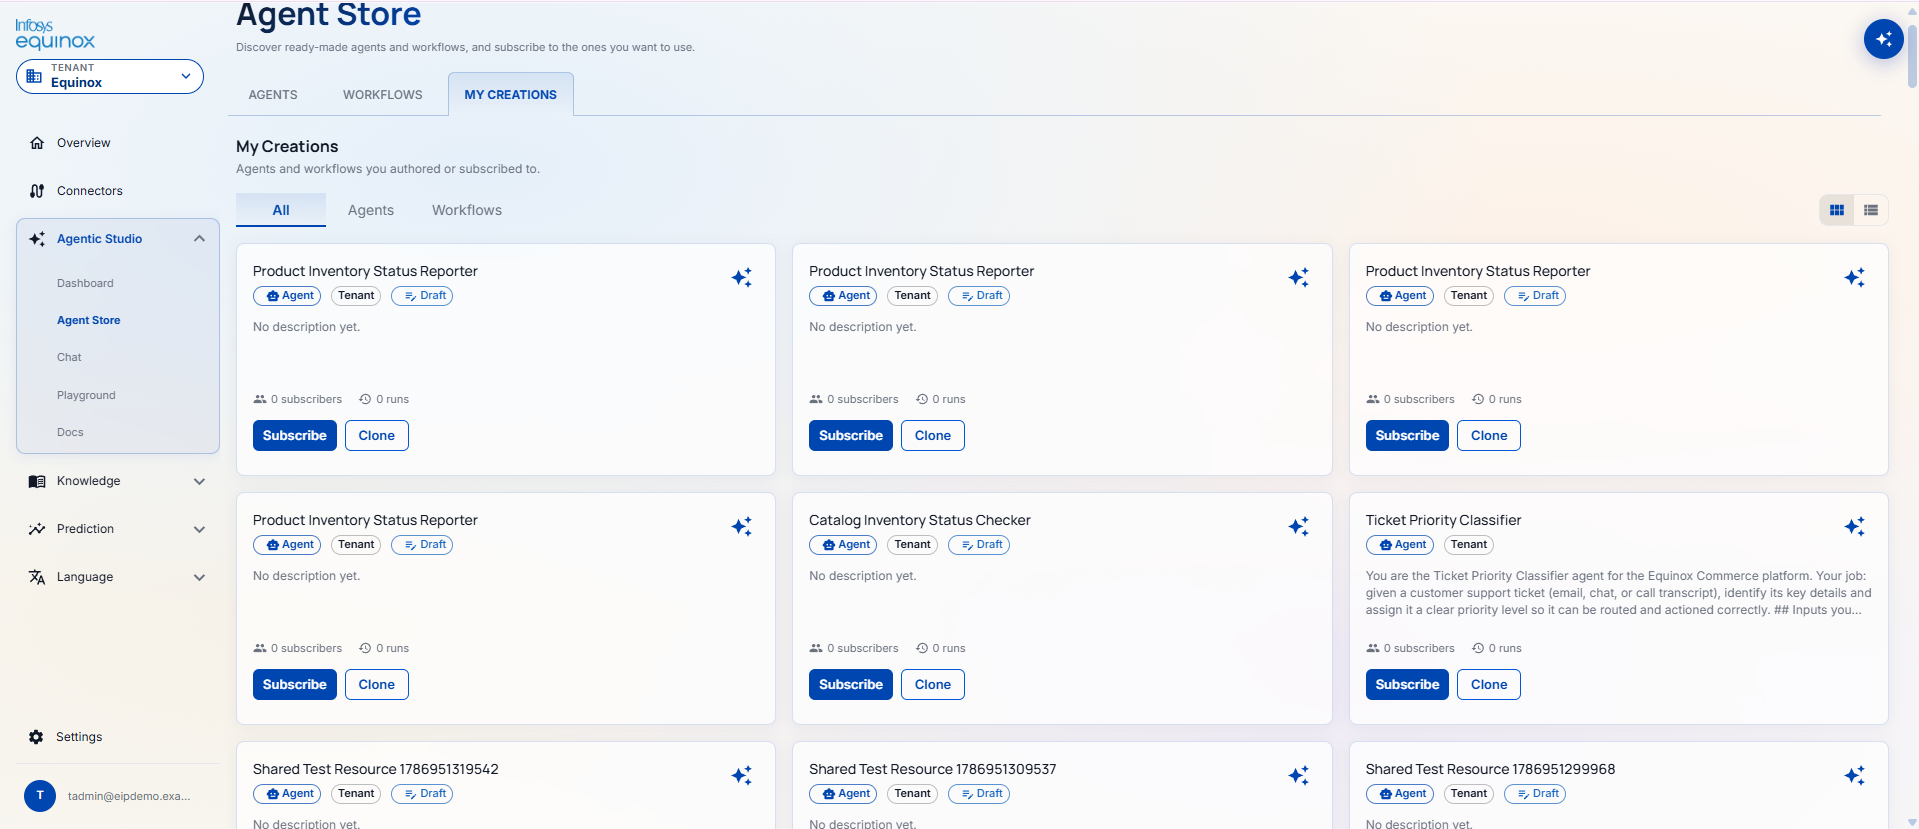Click sparkle icon on Catalog Inventory Status Checker card

pyautogui.click(x=1298, y=526)
